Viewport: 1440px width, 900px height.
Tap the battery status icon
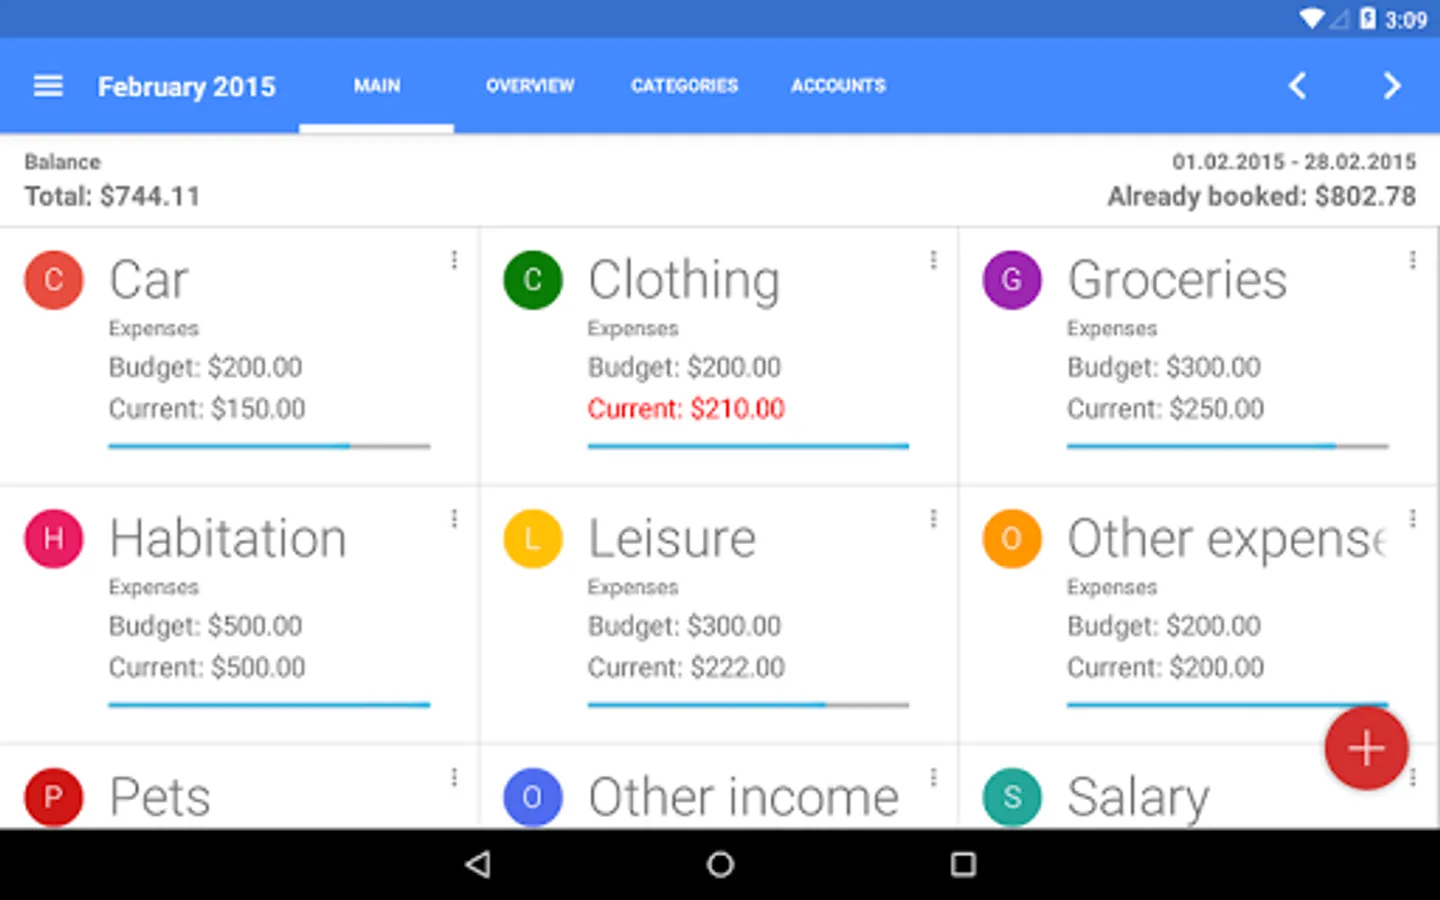pos(1368,19)
